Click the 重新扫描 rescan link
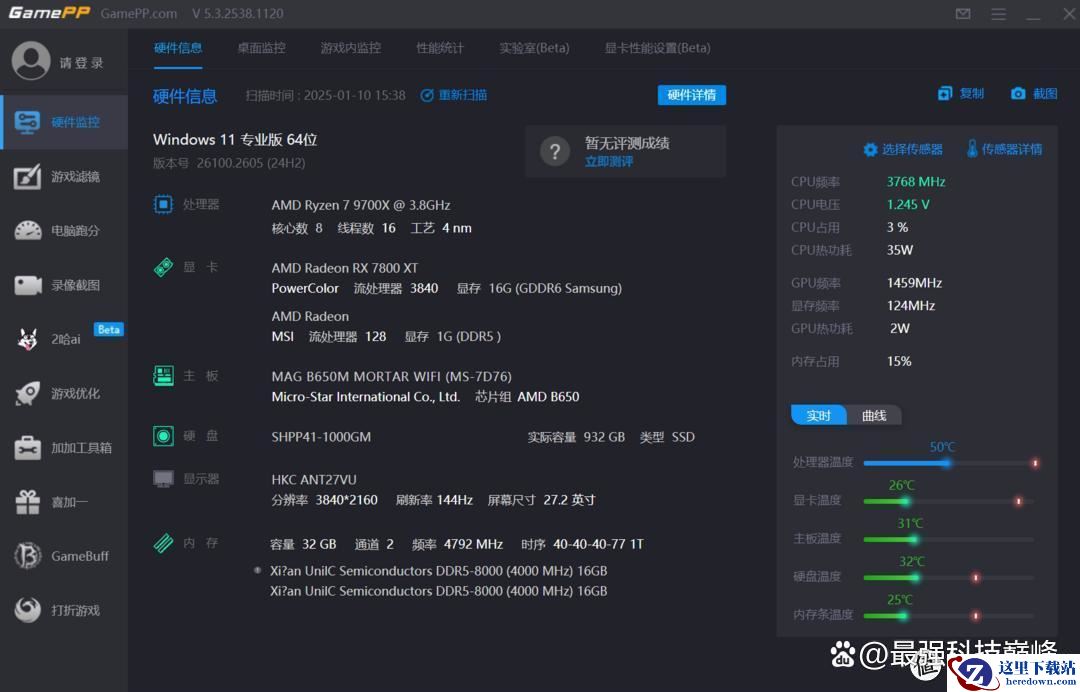This screenshot has height=692, width=1080. (x=454, y=95)
